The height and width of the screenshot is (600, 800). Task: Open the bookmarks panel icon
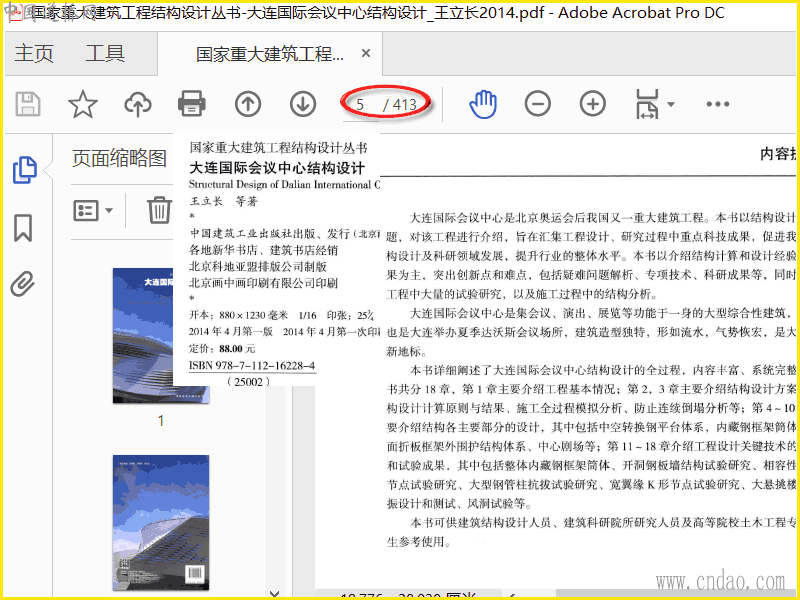coord(23,228)
